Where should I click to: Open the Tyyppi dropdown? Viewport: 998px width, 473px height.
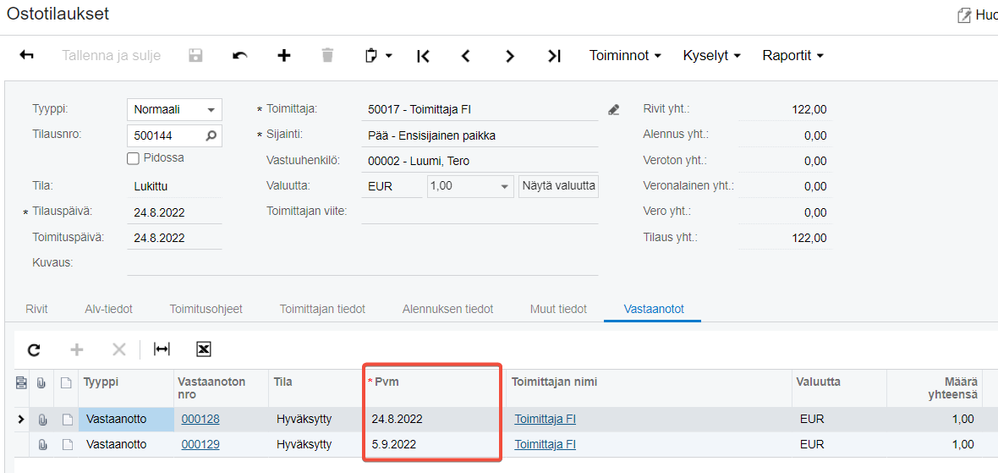211,110
